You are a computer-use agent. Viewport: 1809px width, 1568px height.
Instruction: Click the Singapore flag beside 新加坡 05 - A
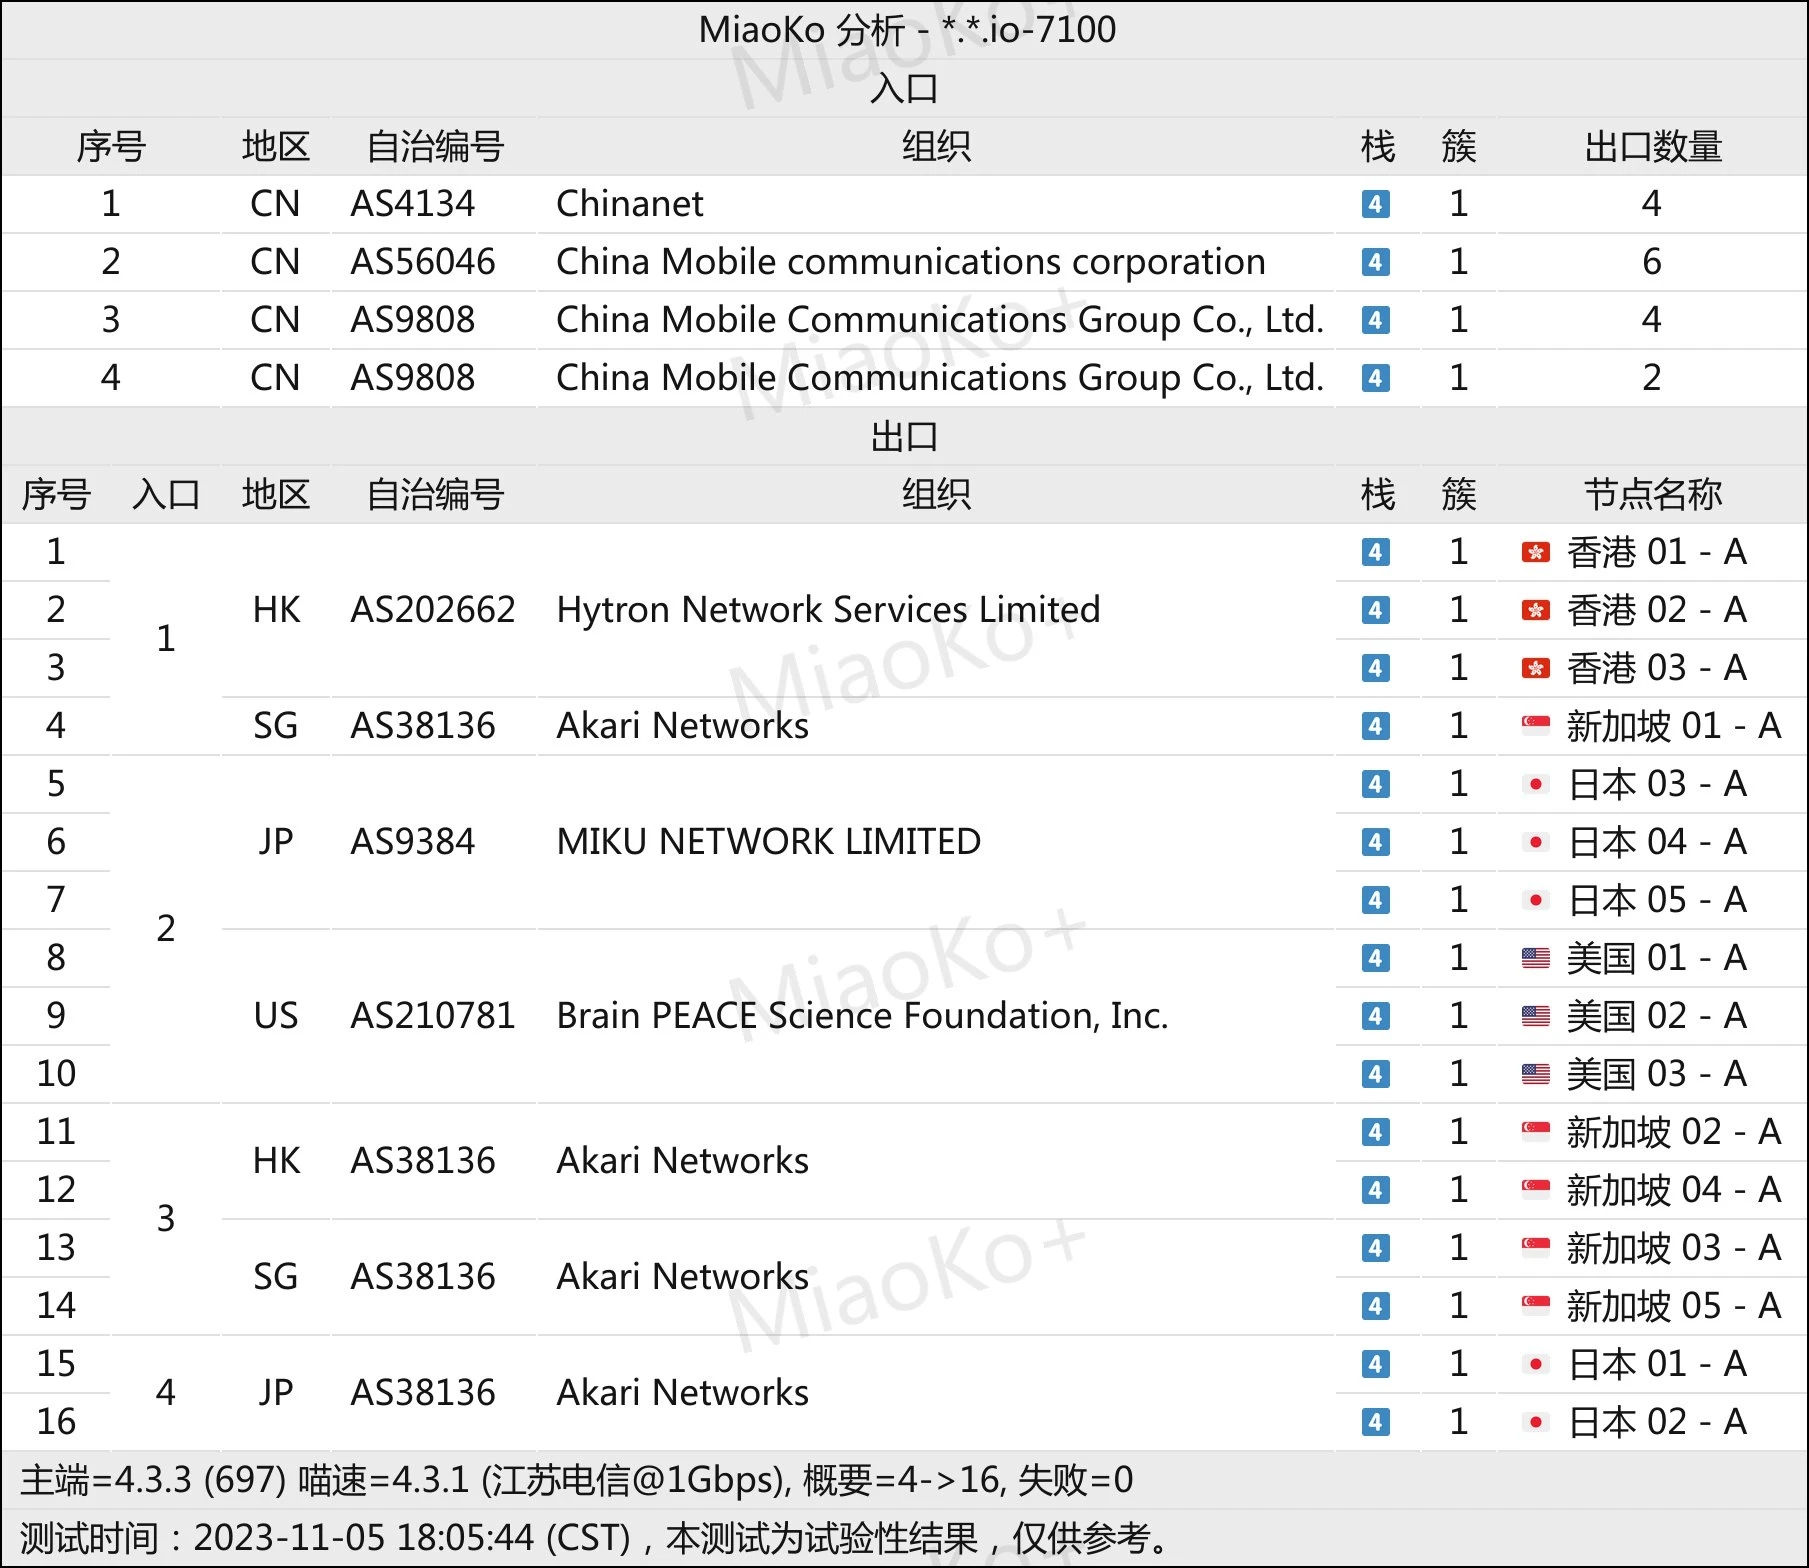click(x=1535, y=1306)
